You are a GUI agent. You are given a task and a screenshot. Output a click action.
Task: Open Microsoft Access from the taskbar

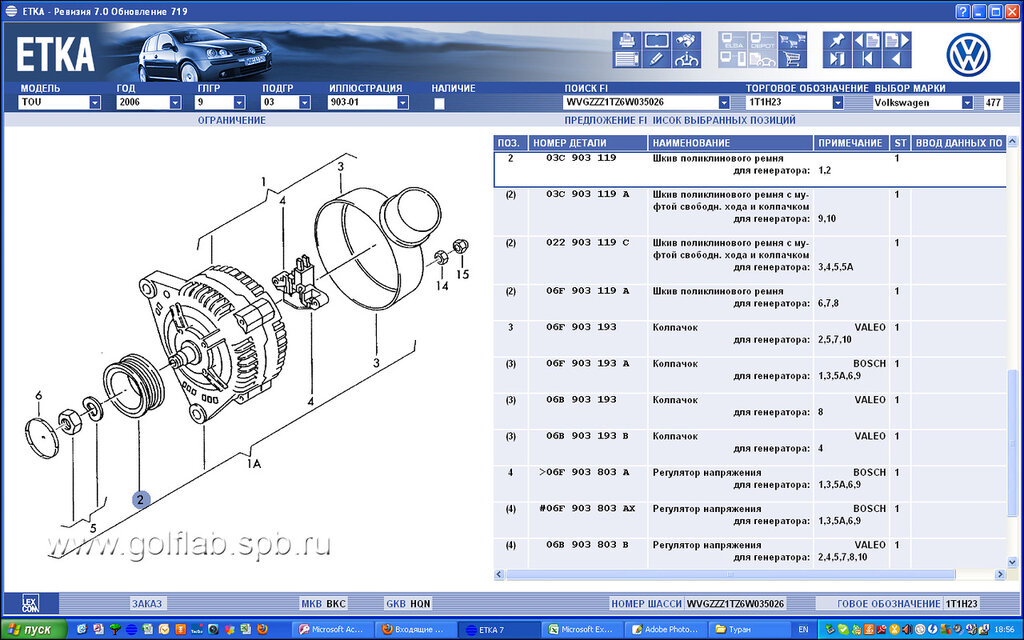(330, 630)
